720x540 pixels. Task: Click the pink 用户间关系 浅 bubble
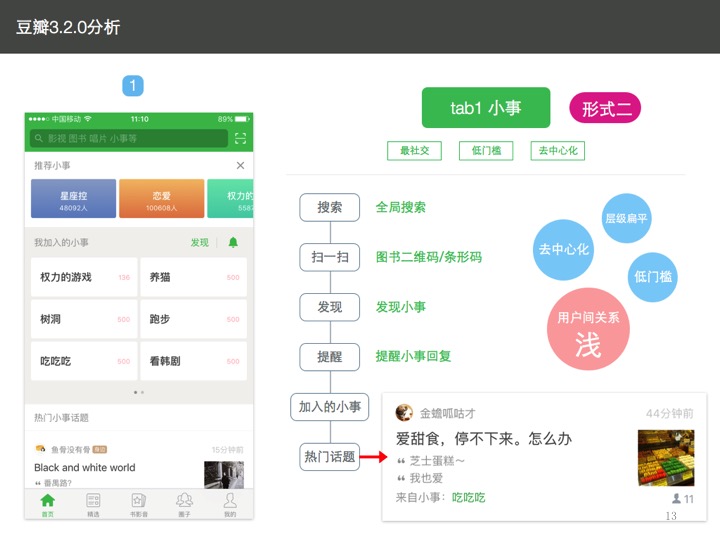588,329
